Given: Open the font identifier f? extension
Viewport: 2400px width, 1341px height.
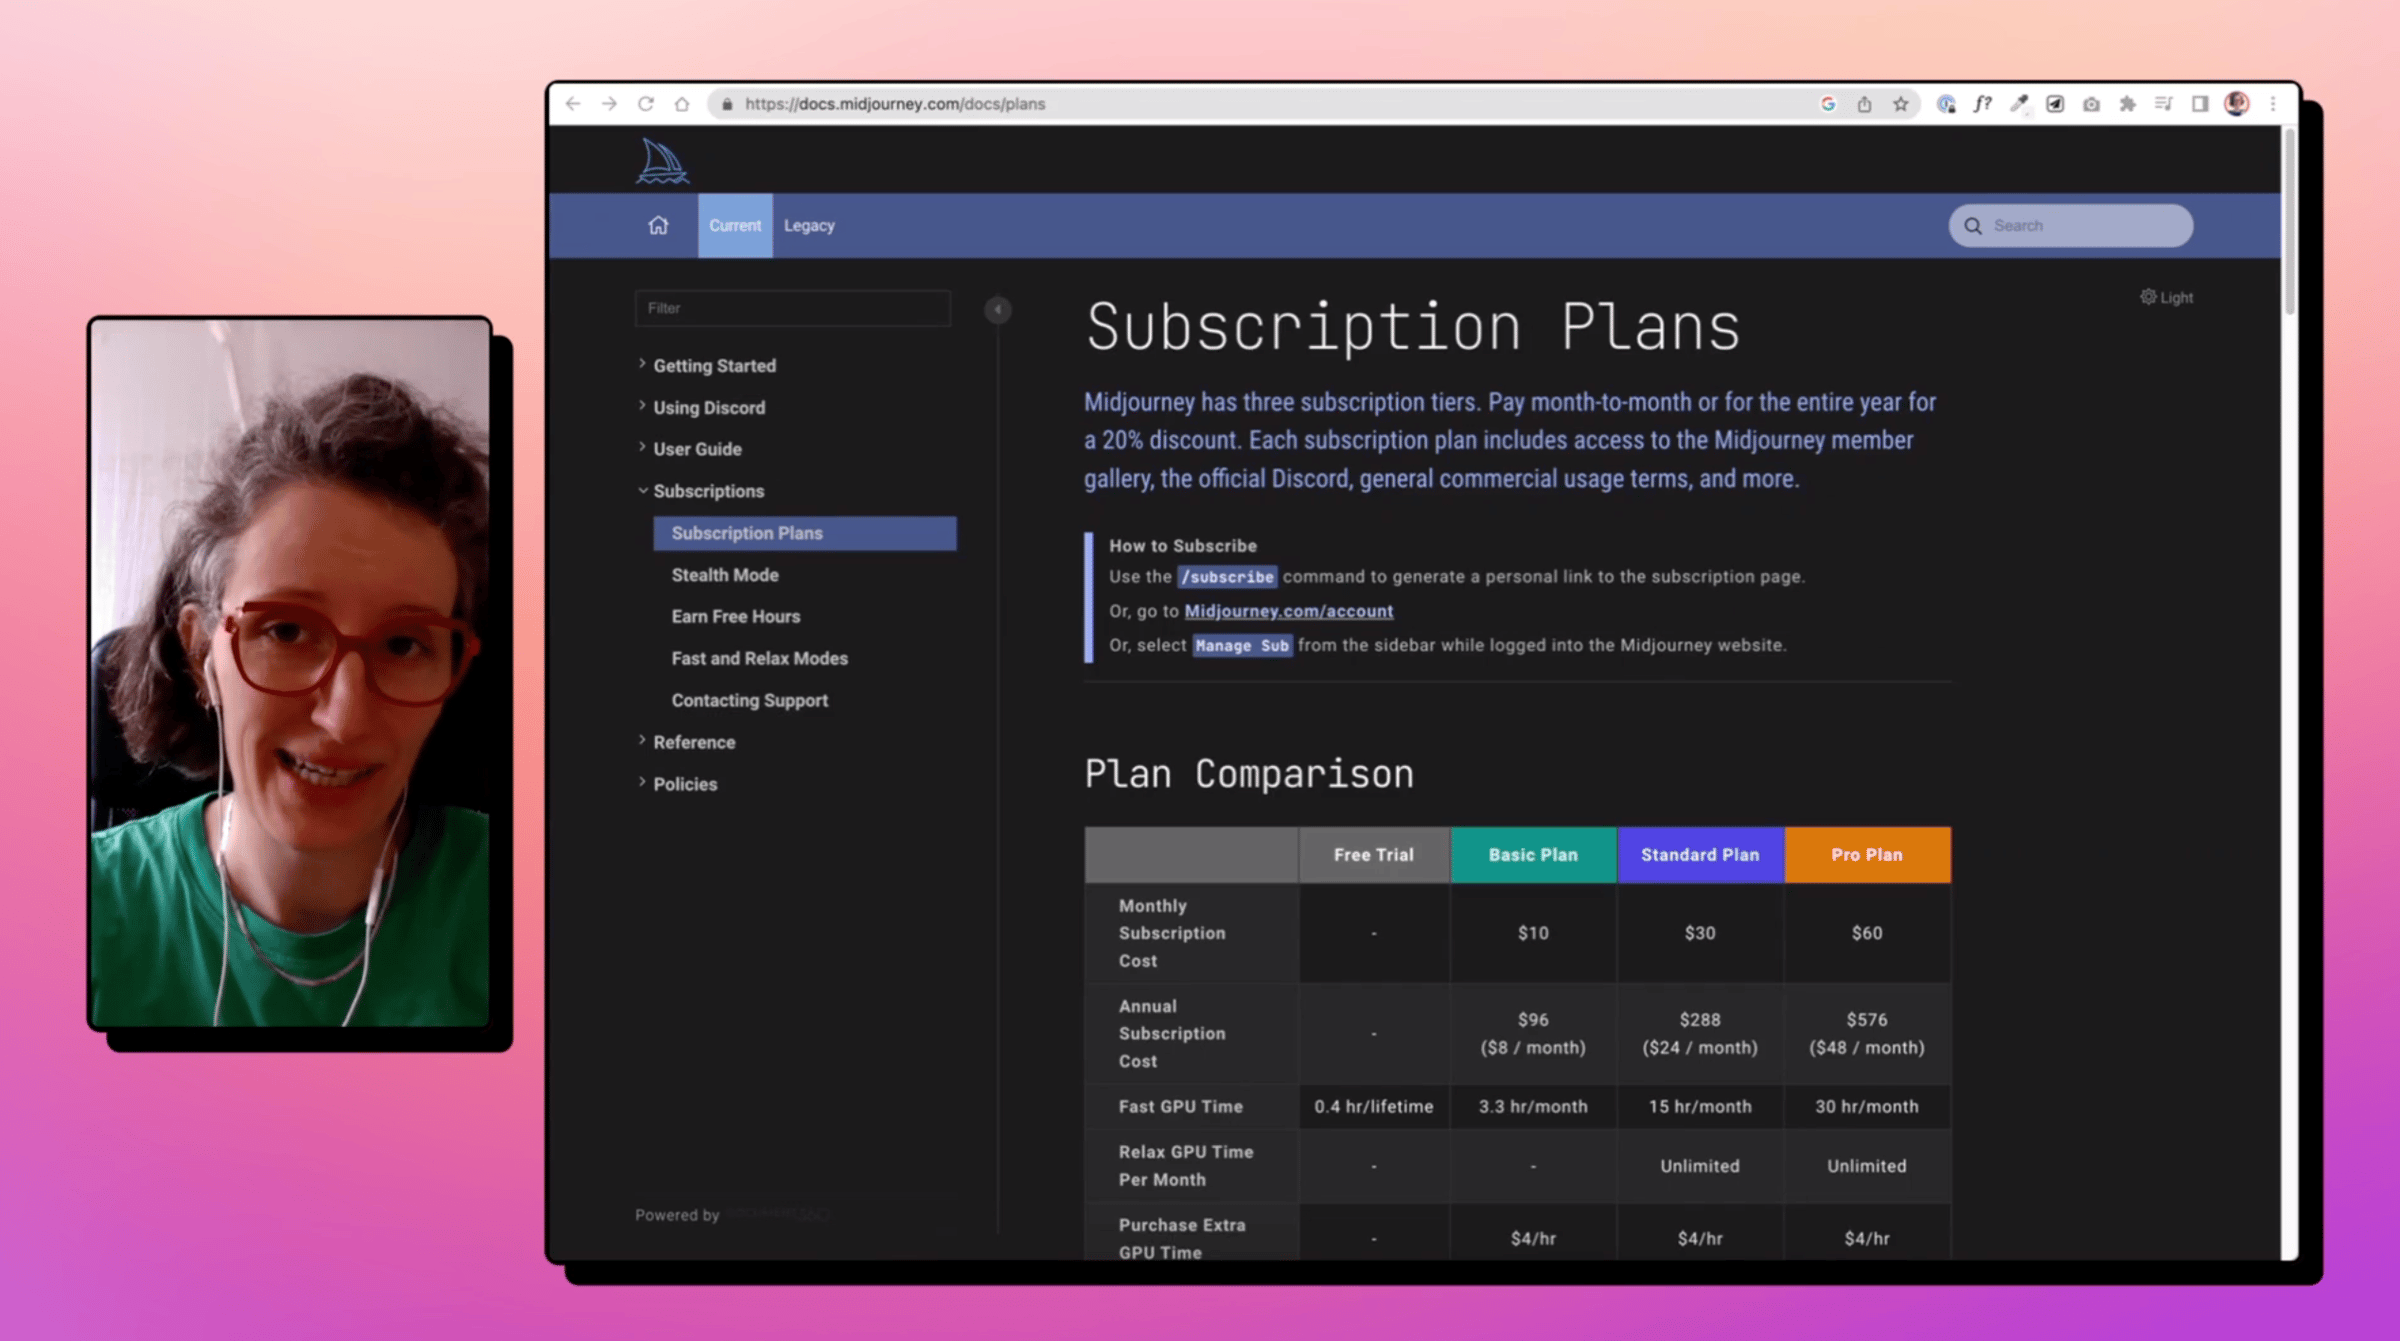Looking at the screenshot, I should (1982, 104).
